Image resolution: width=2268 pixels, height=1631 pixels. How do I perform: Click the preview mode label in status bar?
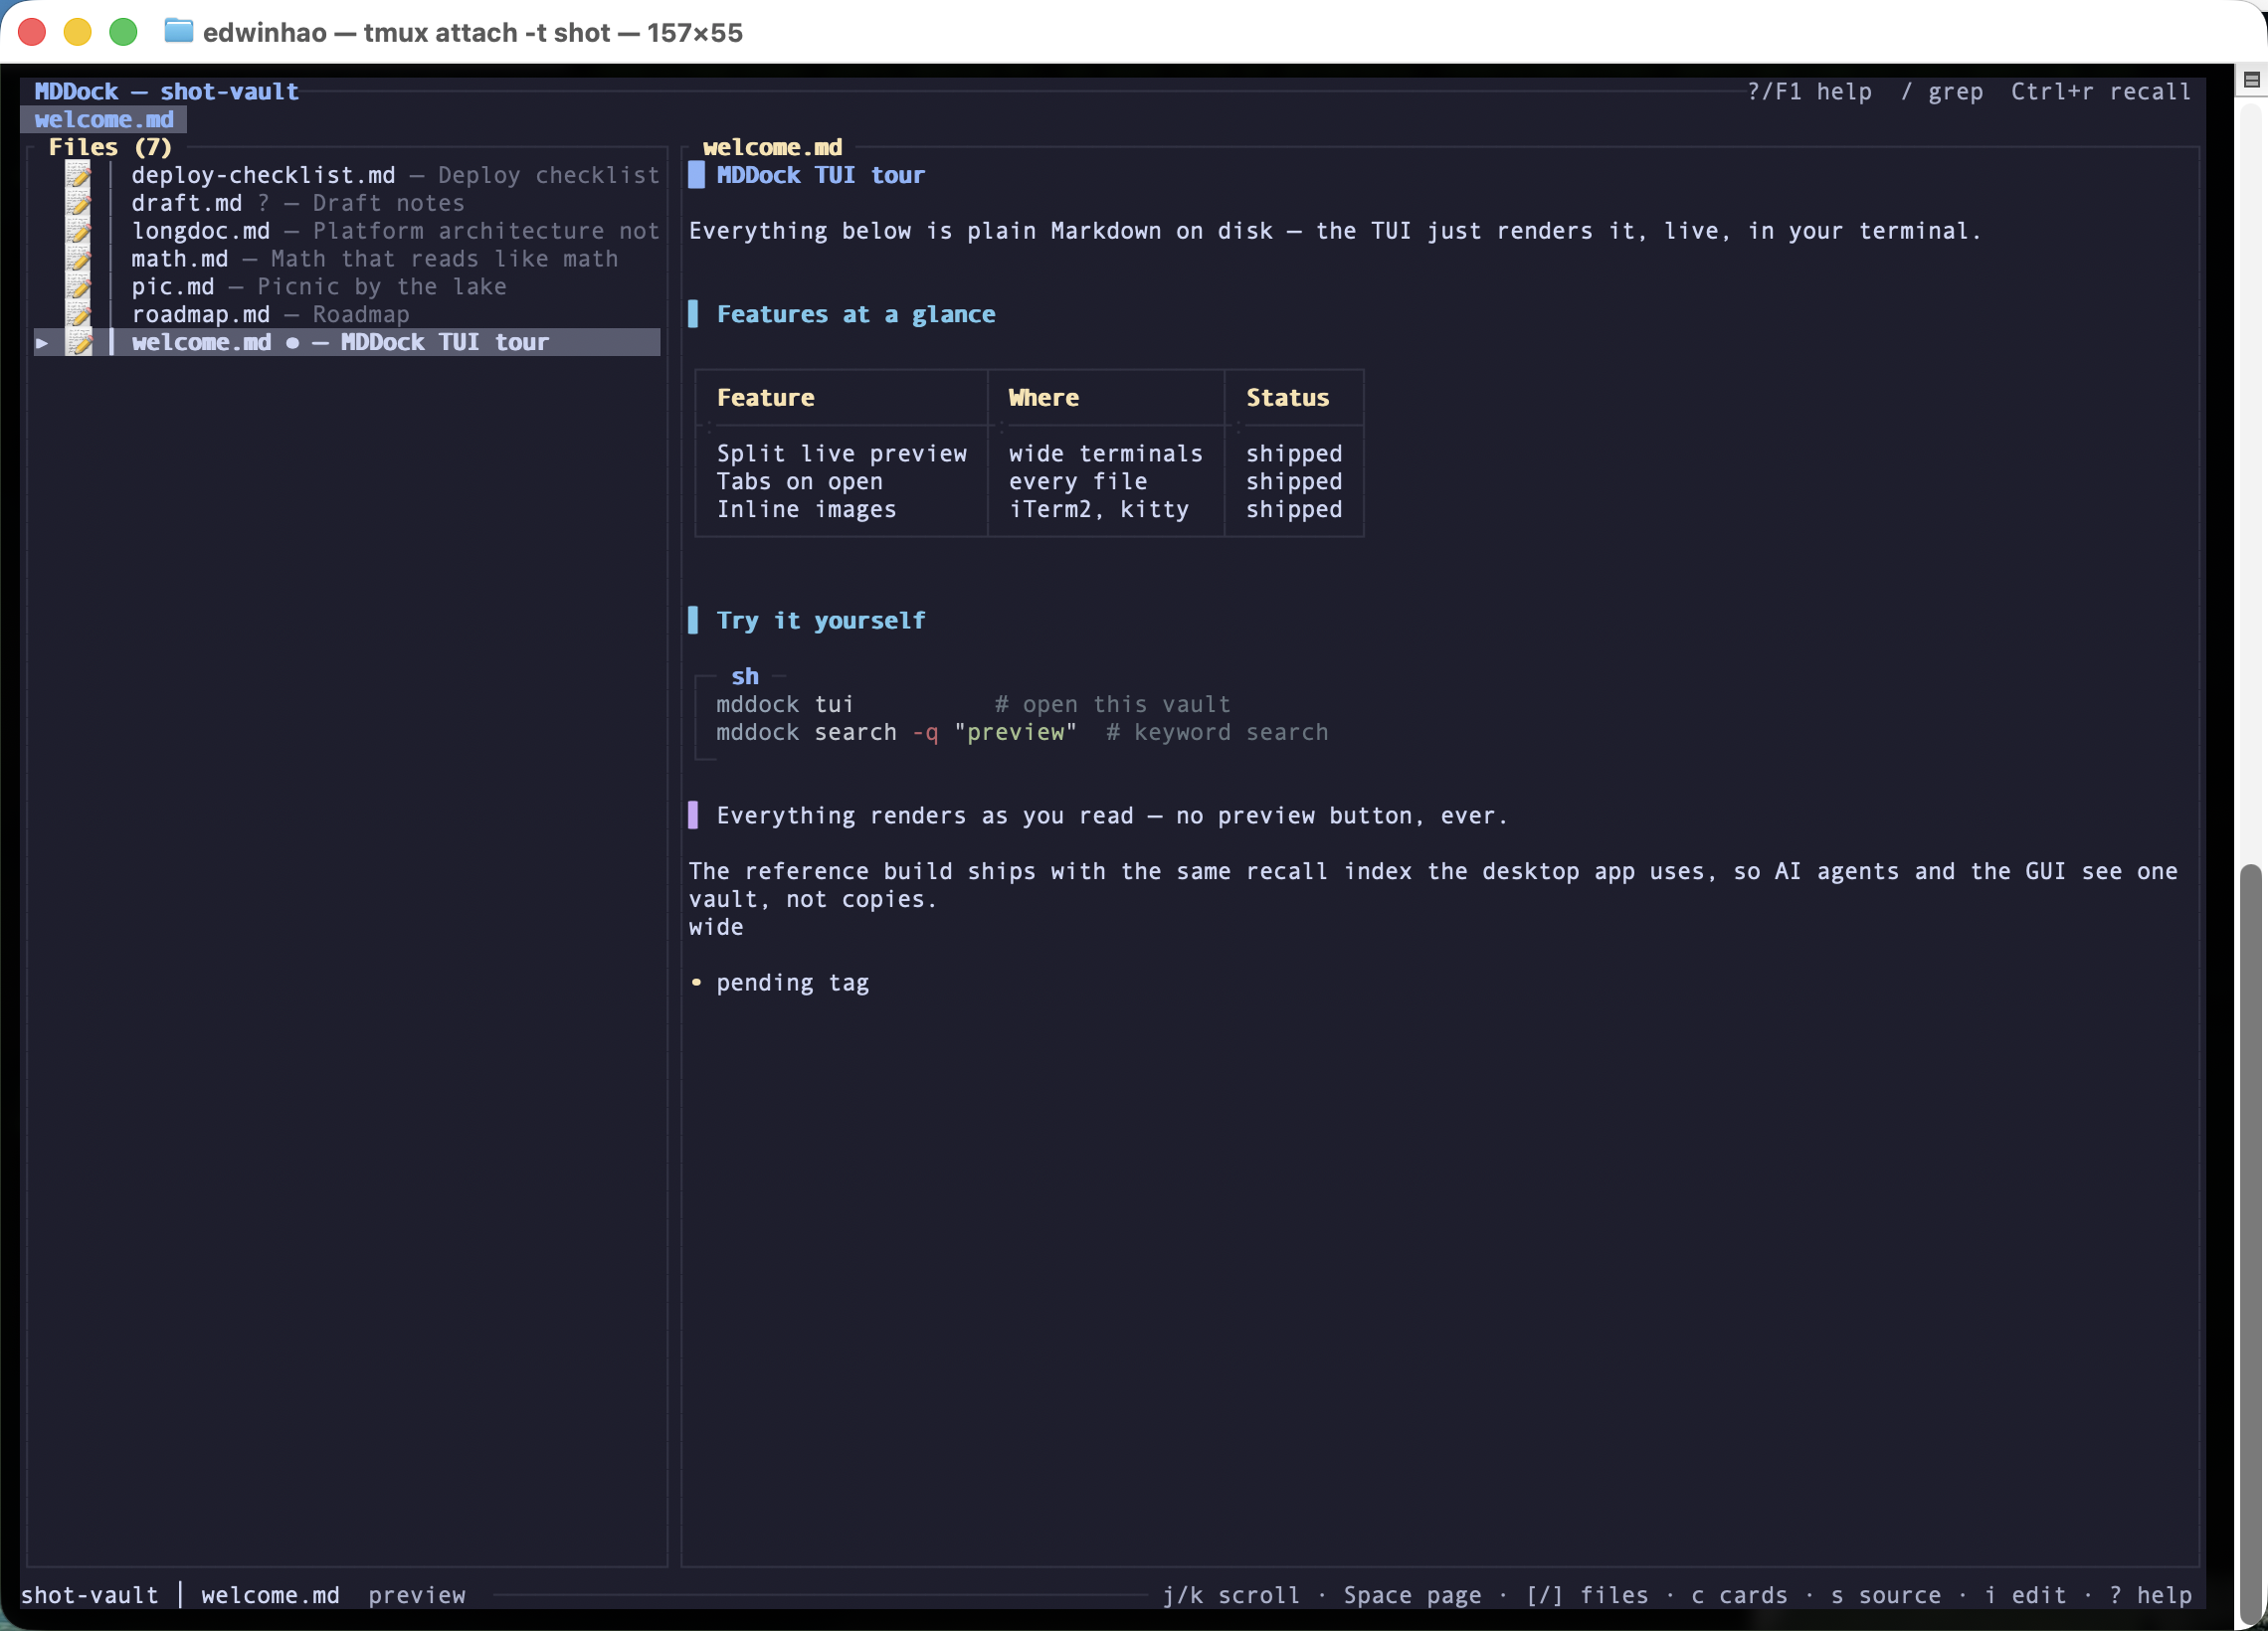click(x=417, y=1595)
